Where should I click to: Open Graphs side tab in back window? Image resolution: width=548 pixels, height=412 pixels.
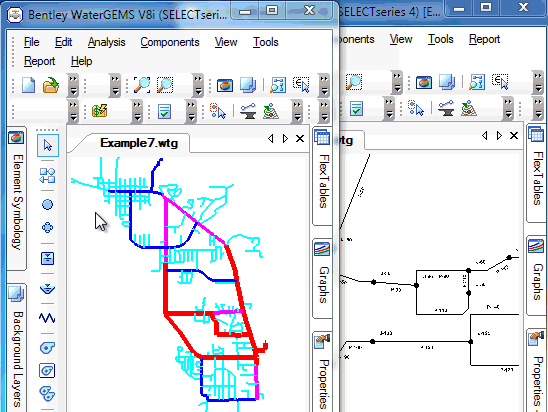[x=537, y=275]
